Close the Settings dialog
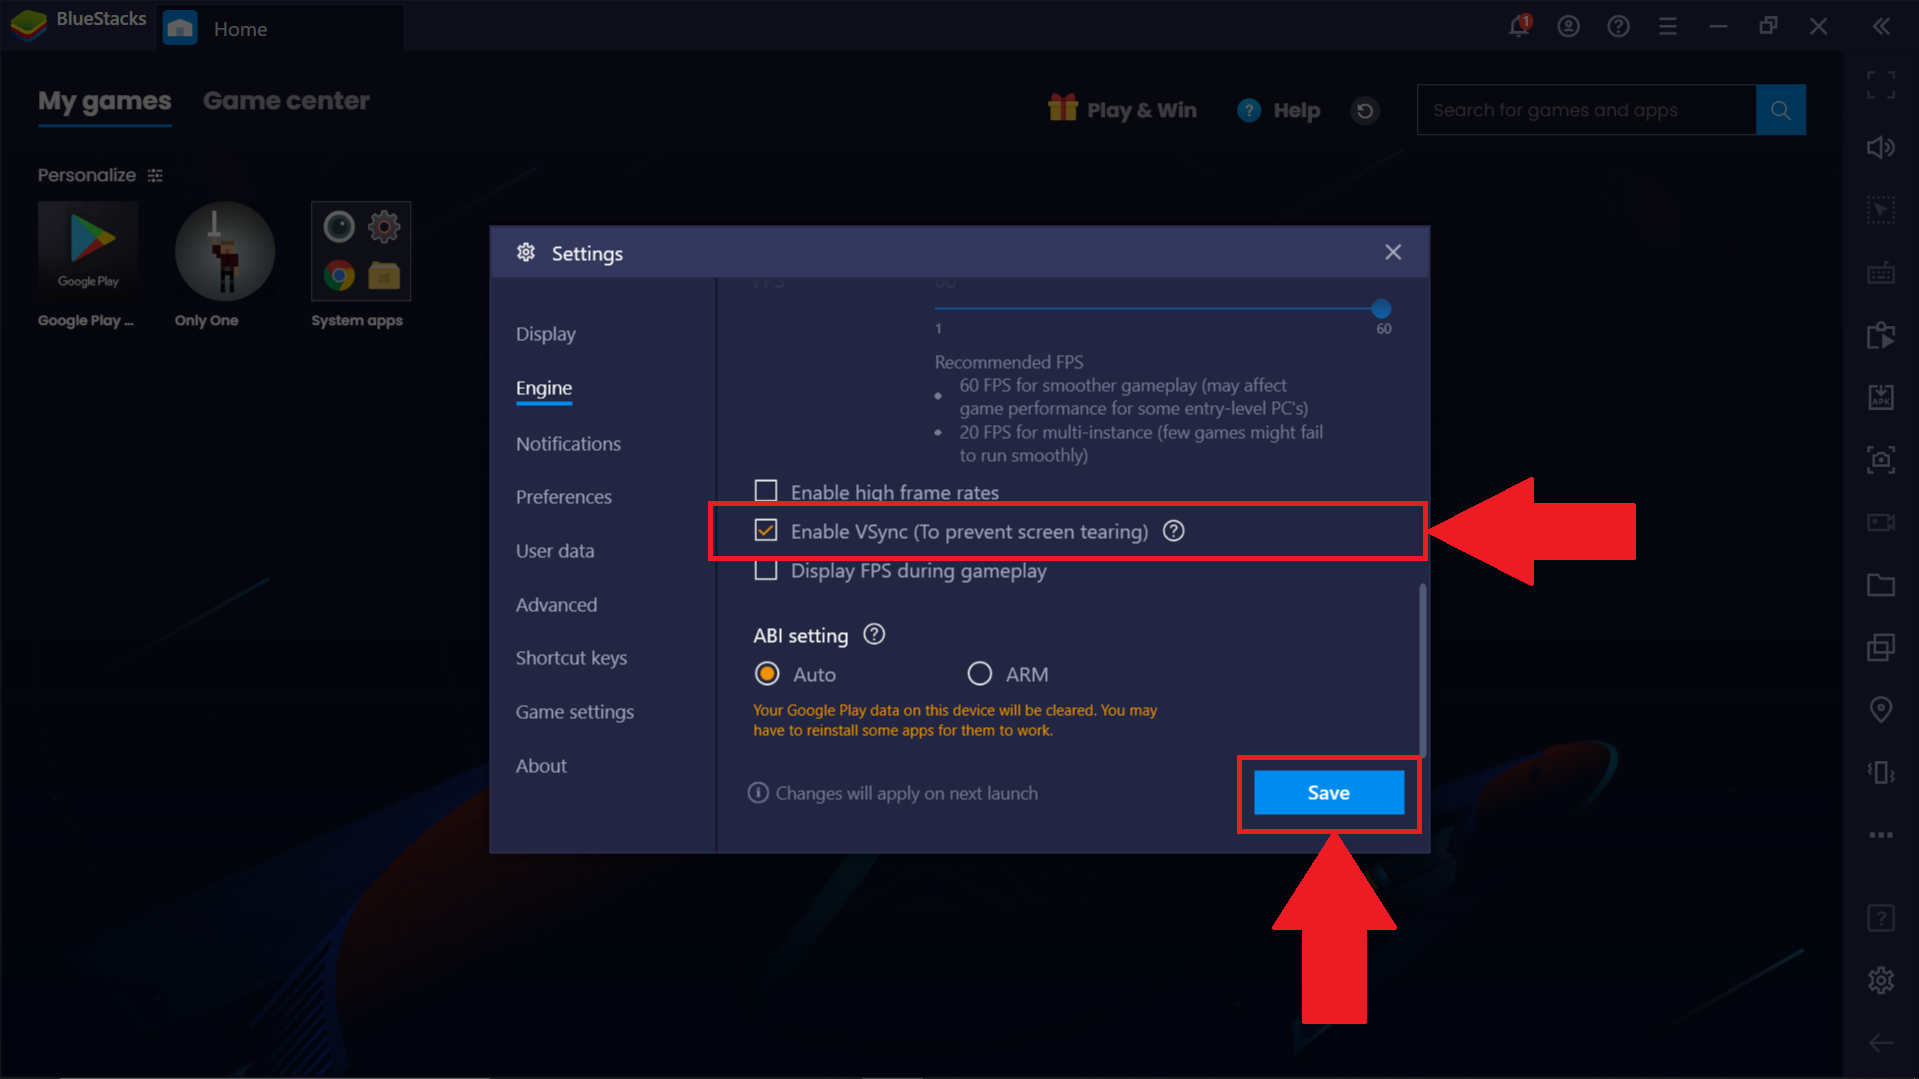Viewport: 1919px width, 1079px height. coord(1393,252)
